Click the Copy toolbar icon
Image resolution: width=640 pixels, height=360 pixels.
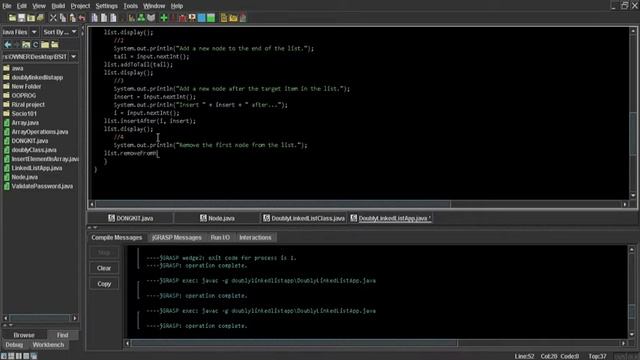point(63,18)
